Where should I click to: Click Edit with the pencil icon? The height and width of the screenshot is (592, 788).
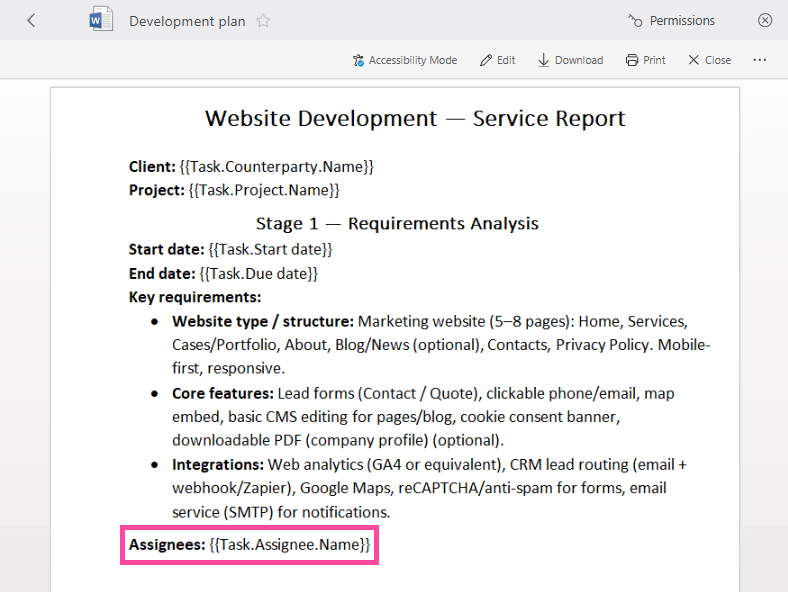pyautogui.click(x=498, y=60)
